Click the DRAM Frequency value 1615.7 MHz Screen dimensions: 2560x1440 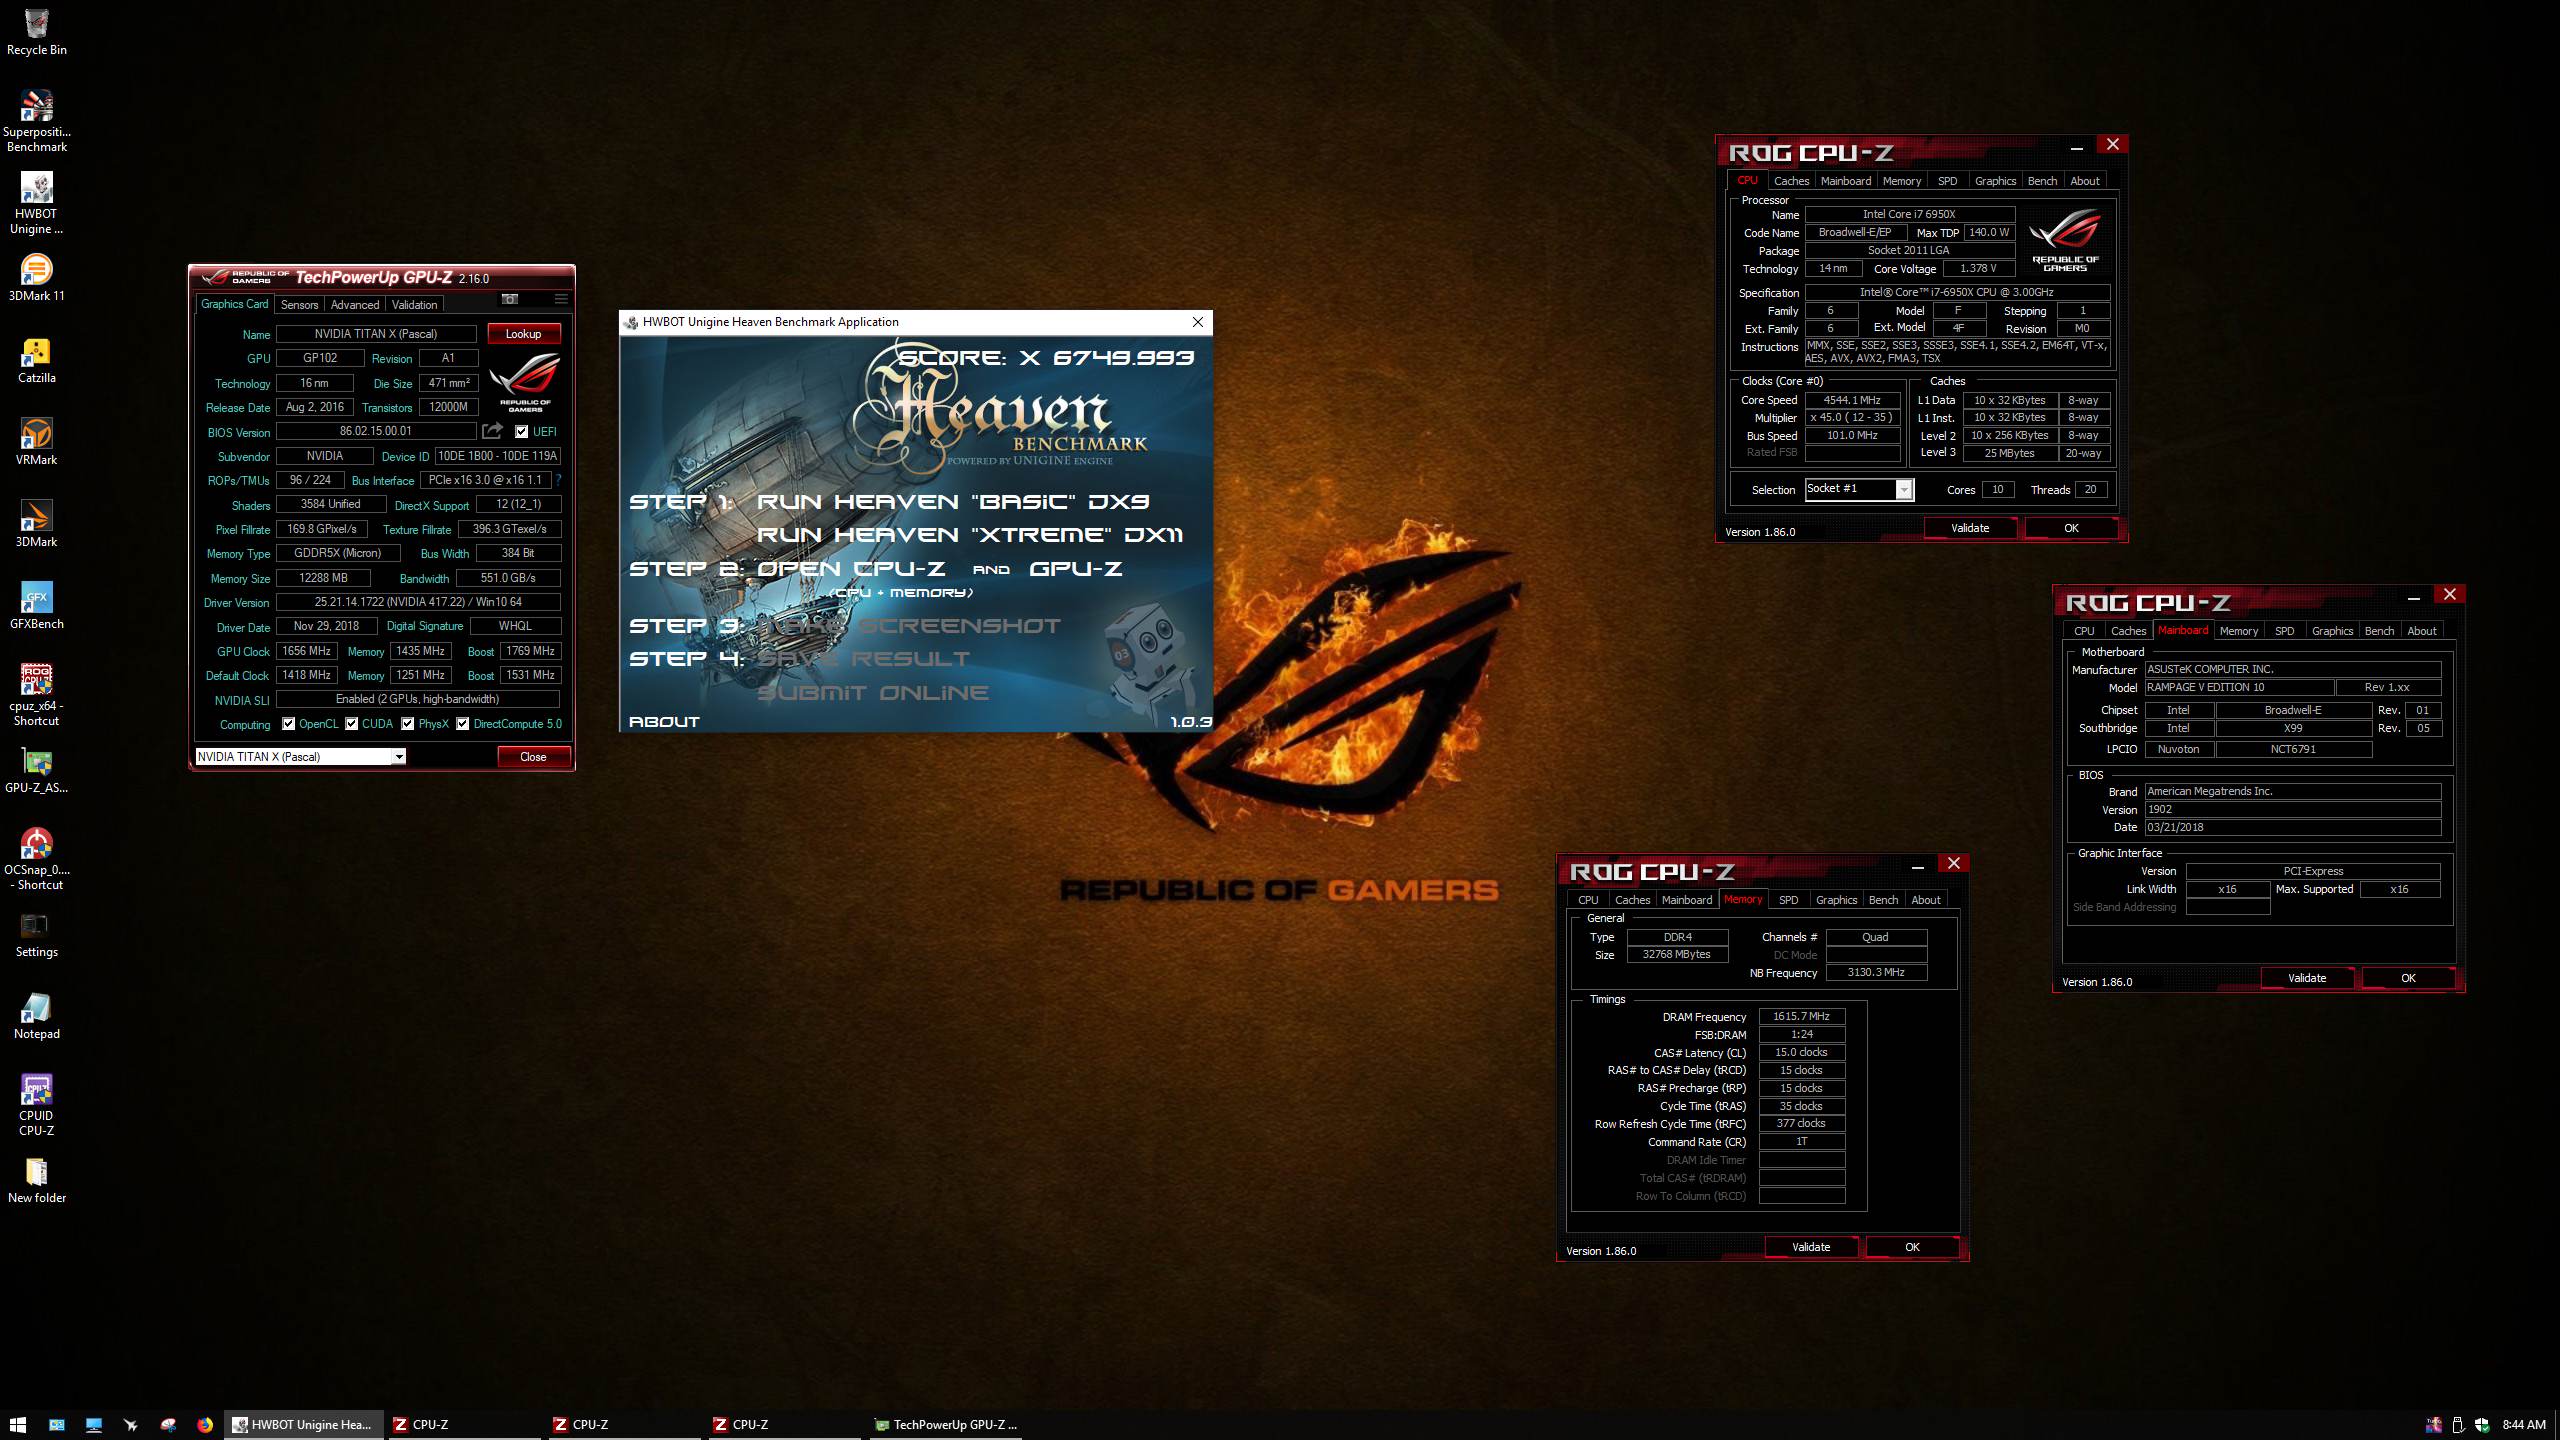click(1801, 1016)
